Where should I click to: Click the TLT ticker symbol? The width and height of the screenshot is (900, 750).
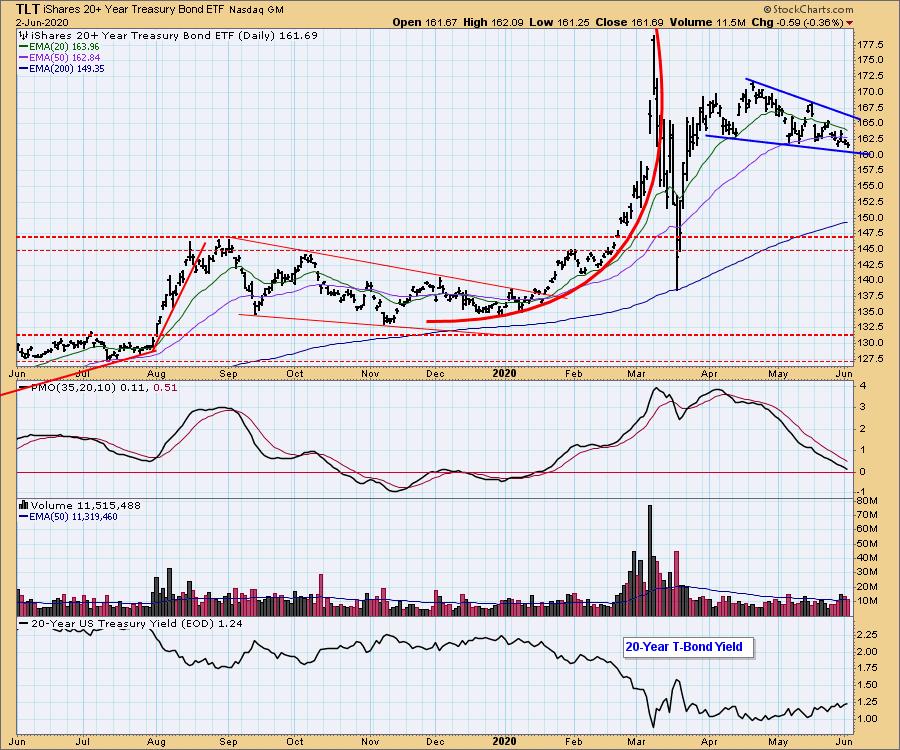28,9
